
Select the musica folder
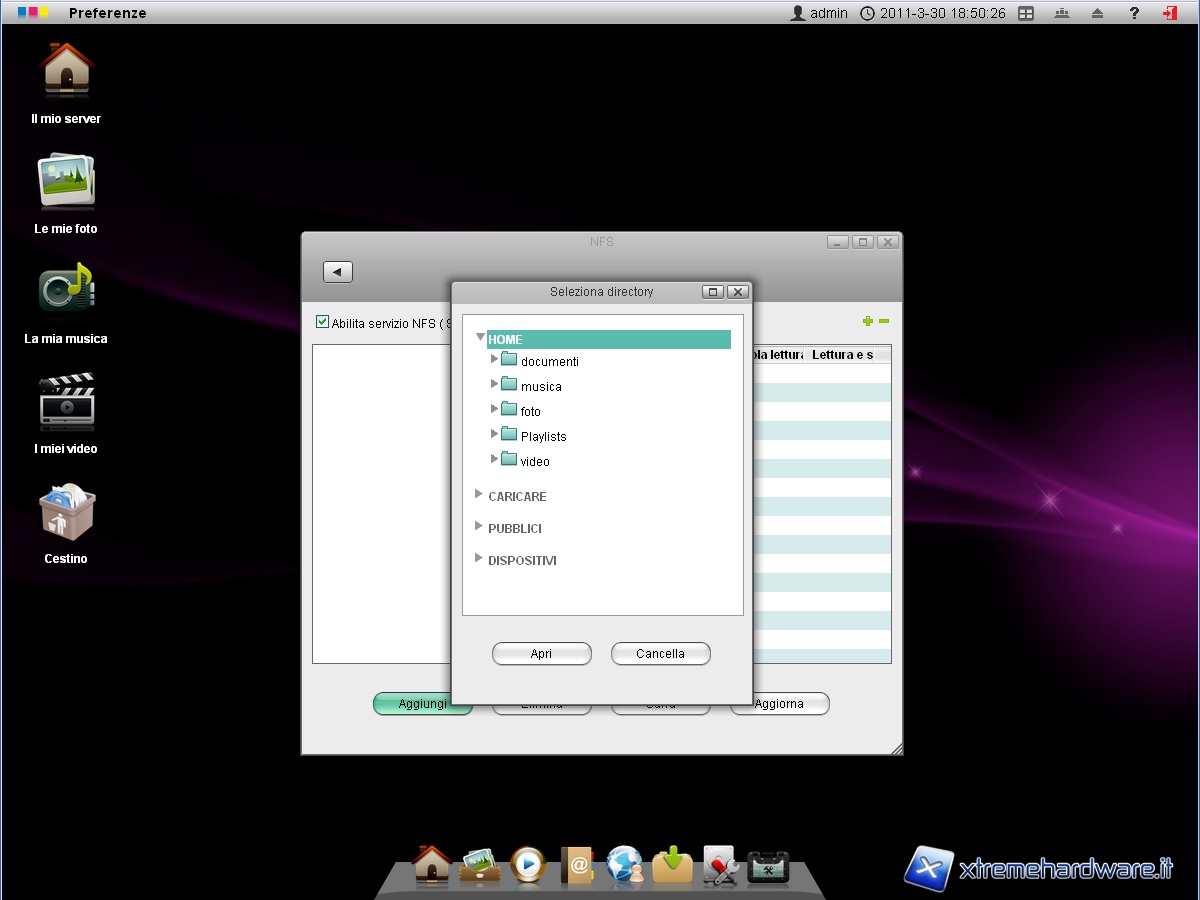(x=540, y=387)
